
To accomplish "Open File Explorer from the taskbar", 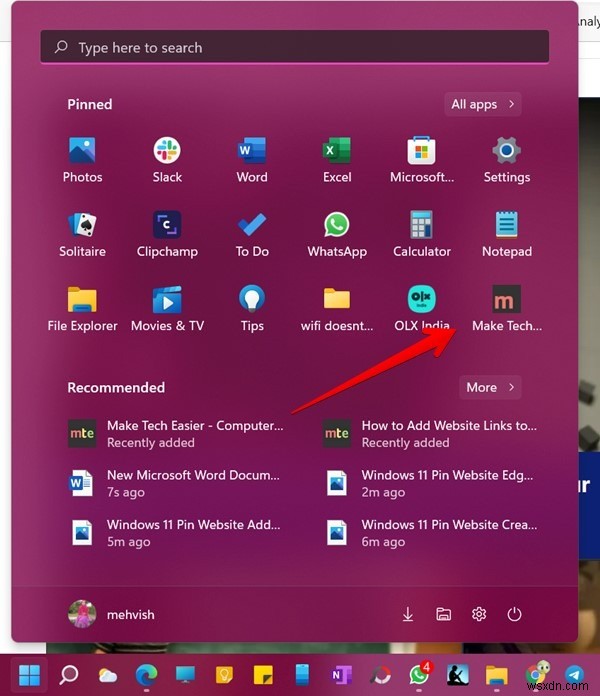I will pyautogui.click(x=497, y=675).
